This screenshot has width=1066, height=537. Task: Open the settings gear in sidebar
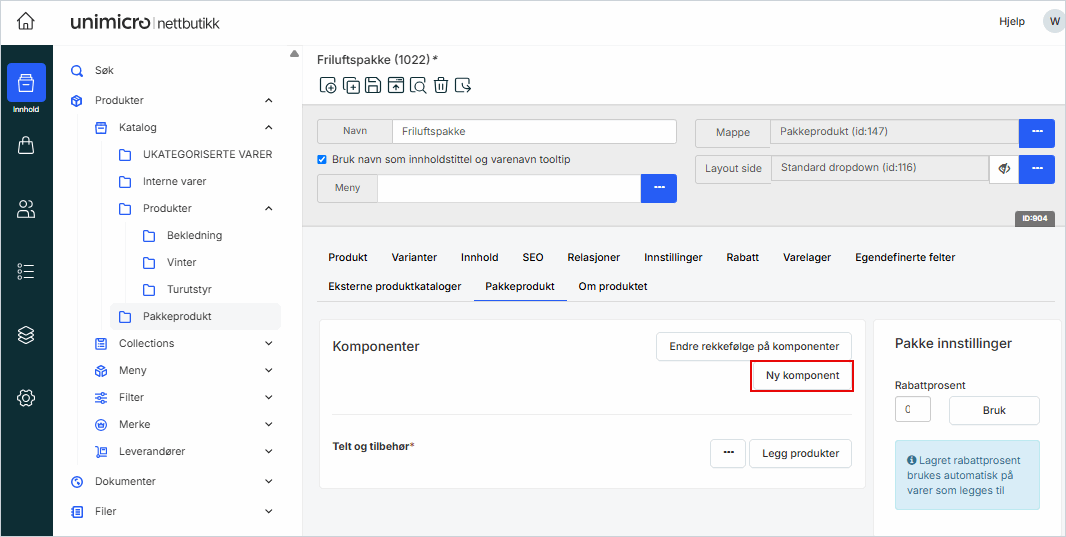pyautogui.click(x=26, y=398)
